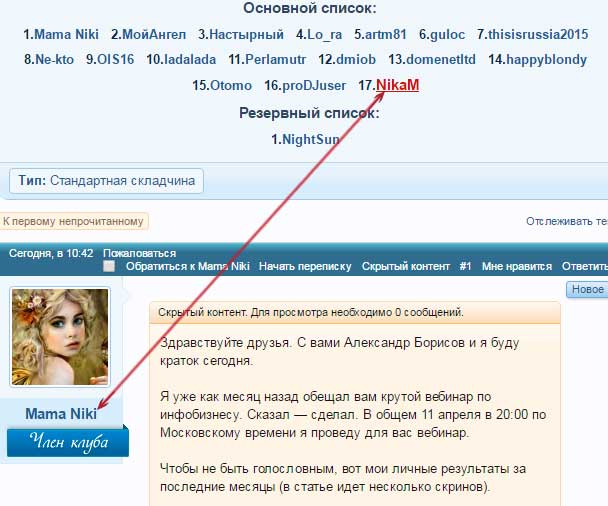Viewport: 608px width, 506px height.
Task: Open Ne-kto participant profile
Action: tap(54, 59)
